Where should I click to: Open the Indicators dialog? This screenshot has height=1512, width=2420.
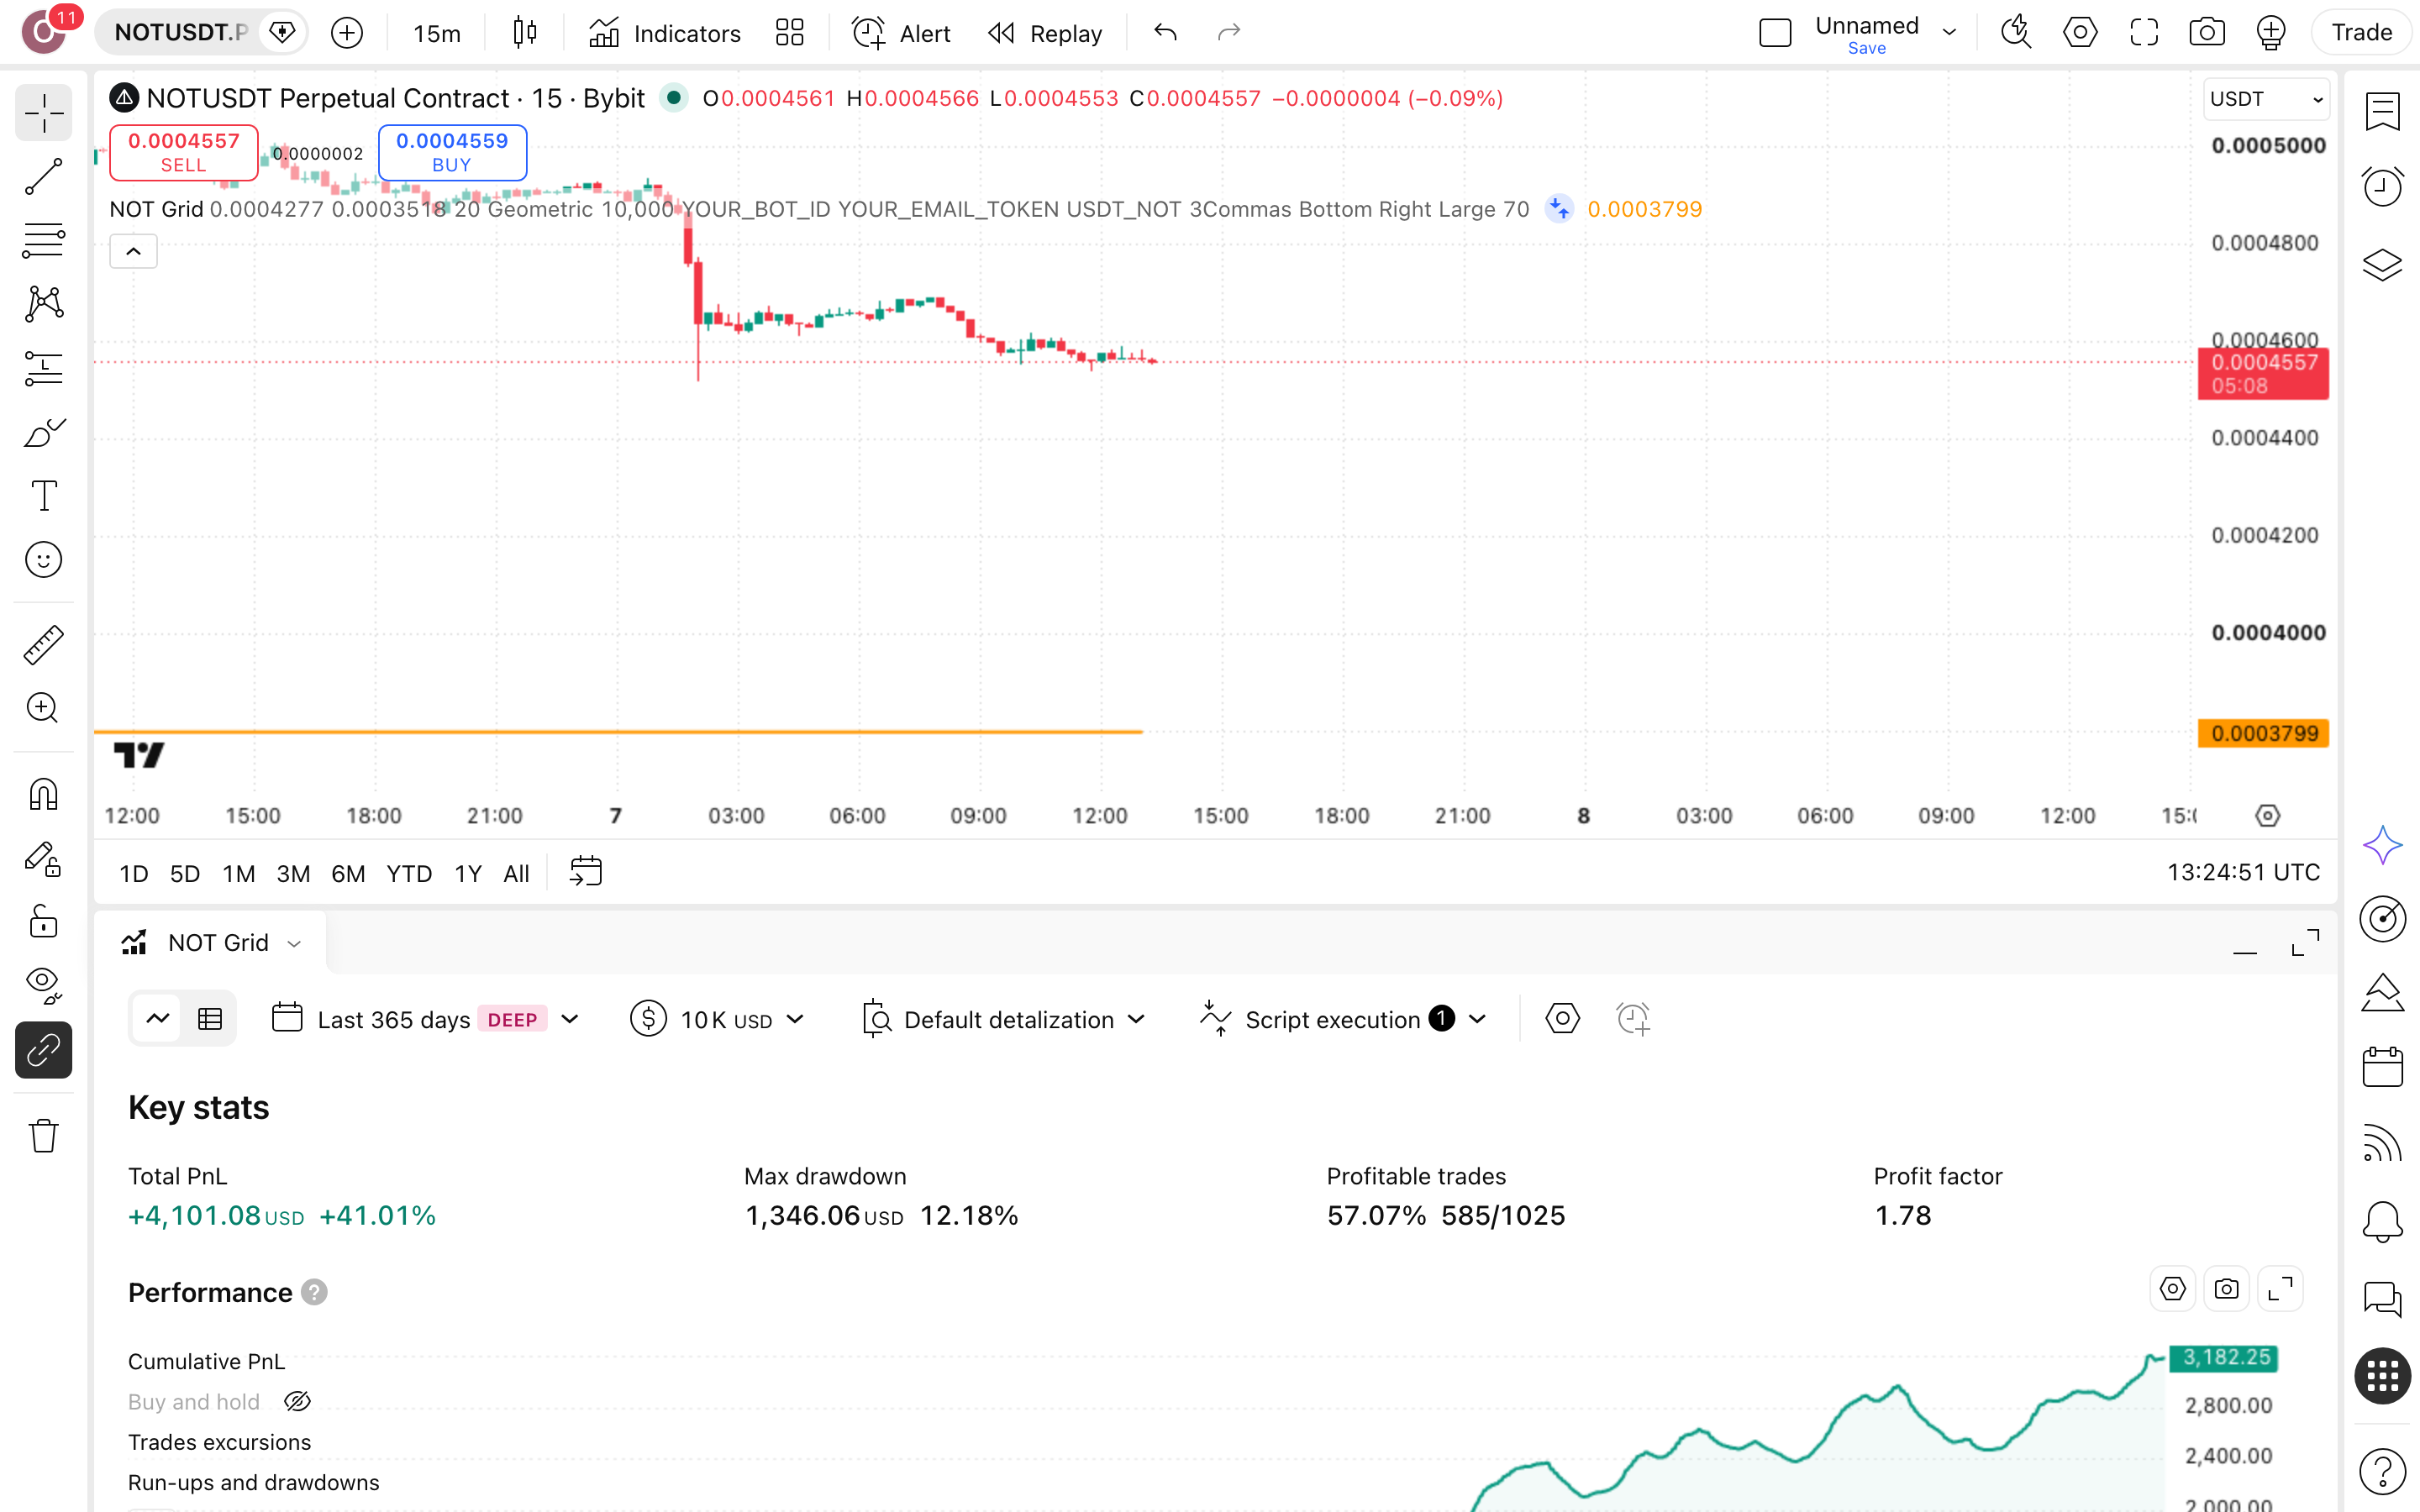click(665, 33)
